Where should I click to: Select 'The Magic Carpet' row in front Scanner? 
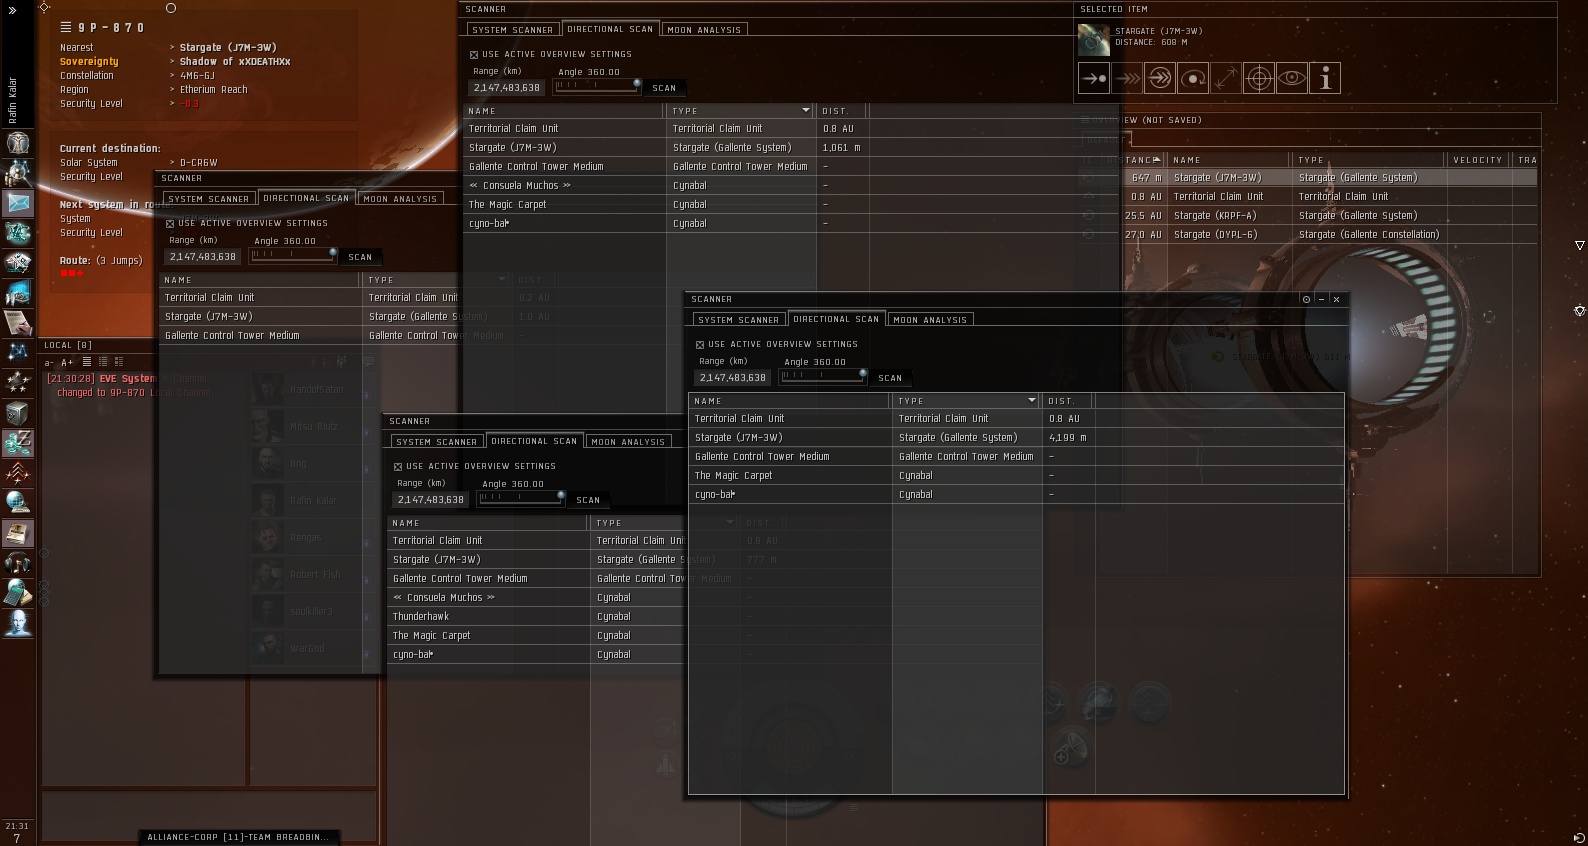(1016, 476)
